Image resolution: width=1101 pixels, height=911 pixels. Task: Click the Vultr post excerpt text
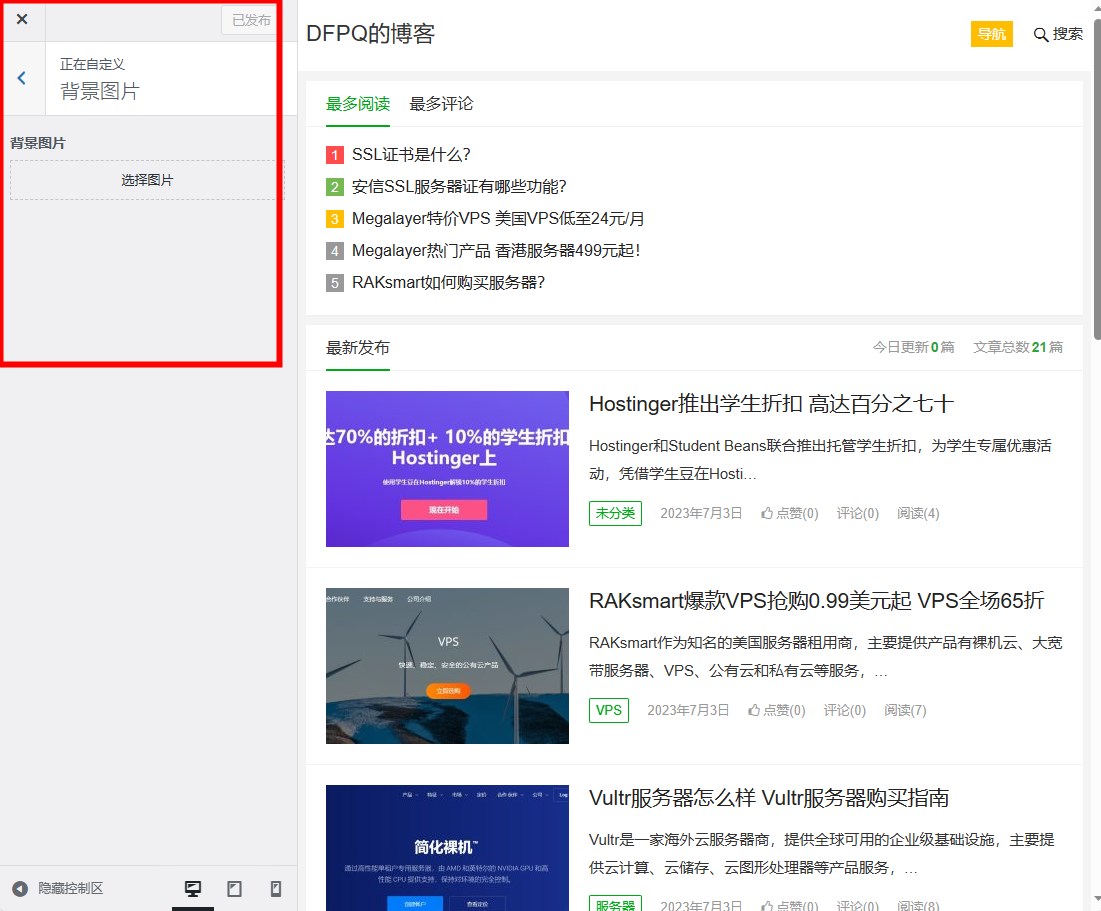tap(822, 853)
